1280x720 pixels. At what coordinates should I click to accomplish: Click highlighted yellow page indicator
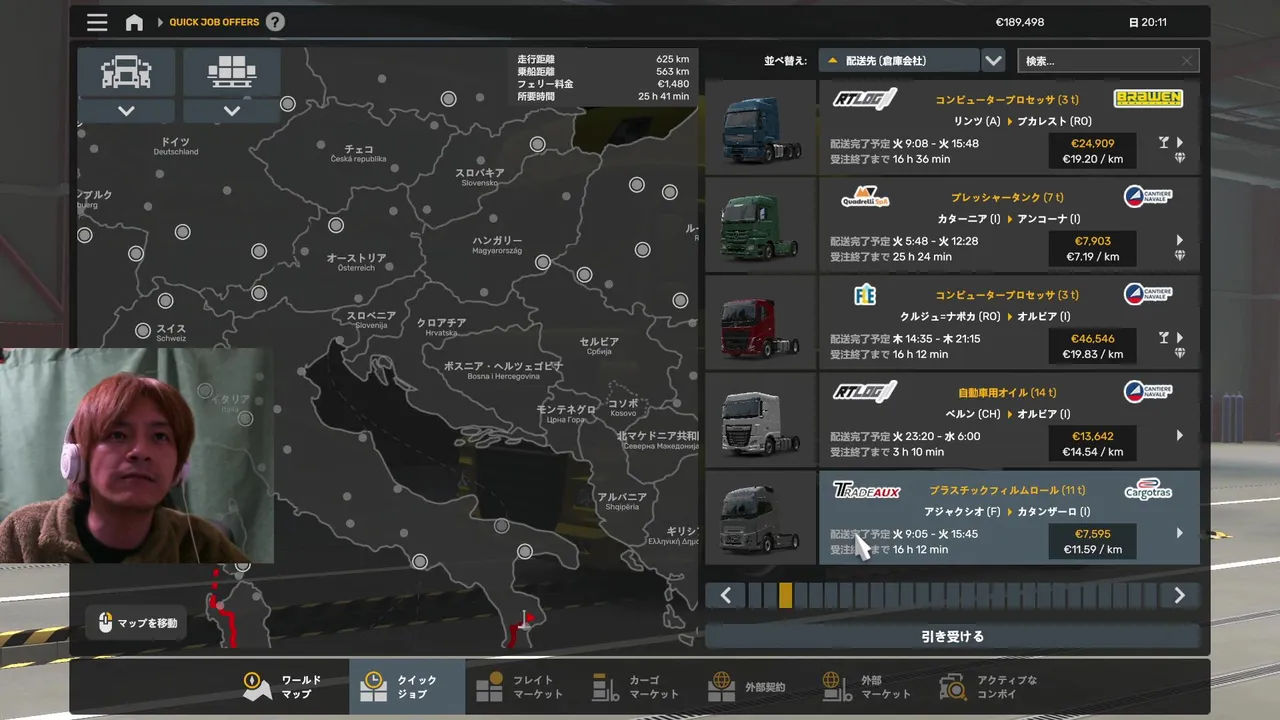tap(785, 596)
